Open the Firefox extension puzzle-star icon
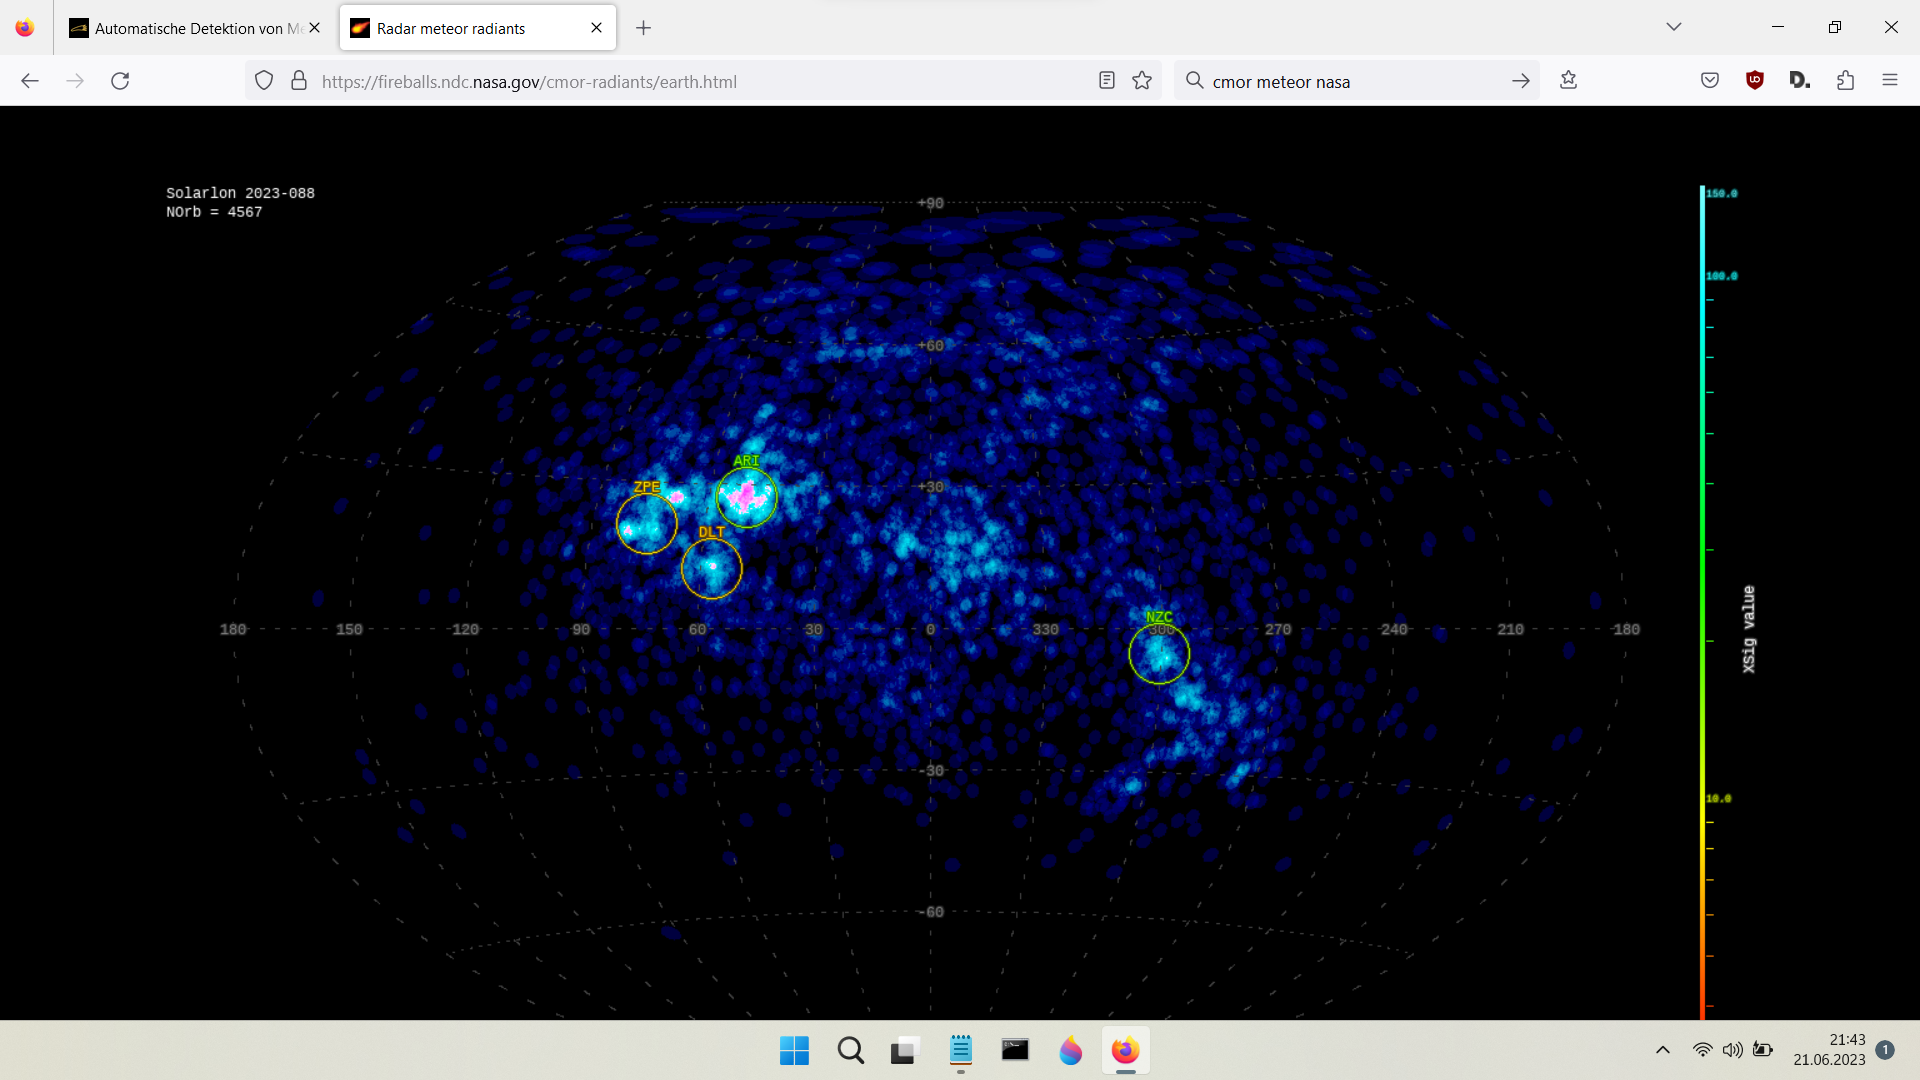Viewport: 1920px width, 1080px height. (x=1568, y=80)
